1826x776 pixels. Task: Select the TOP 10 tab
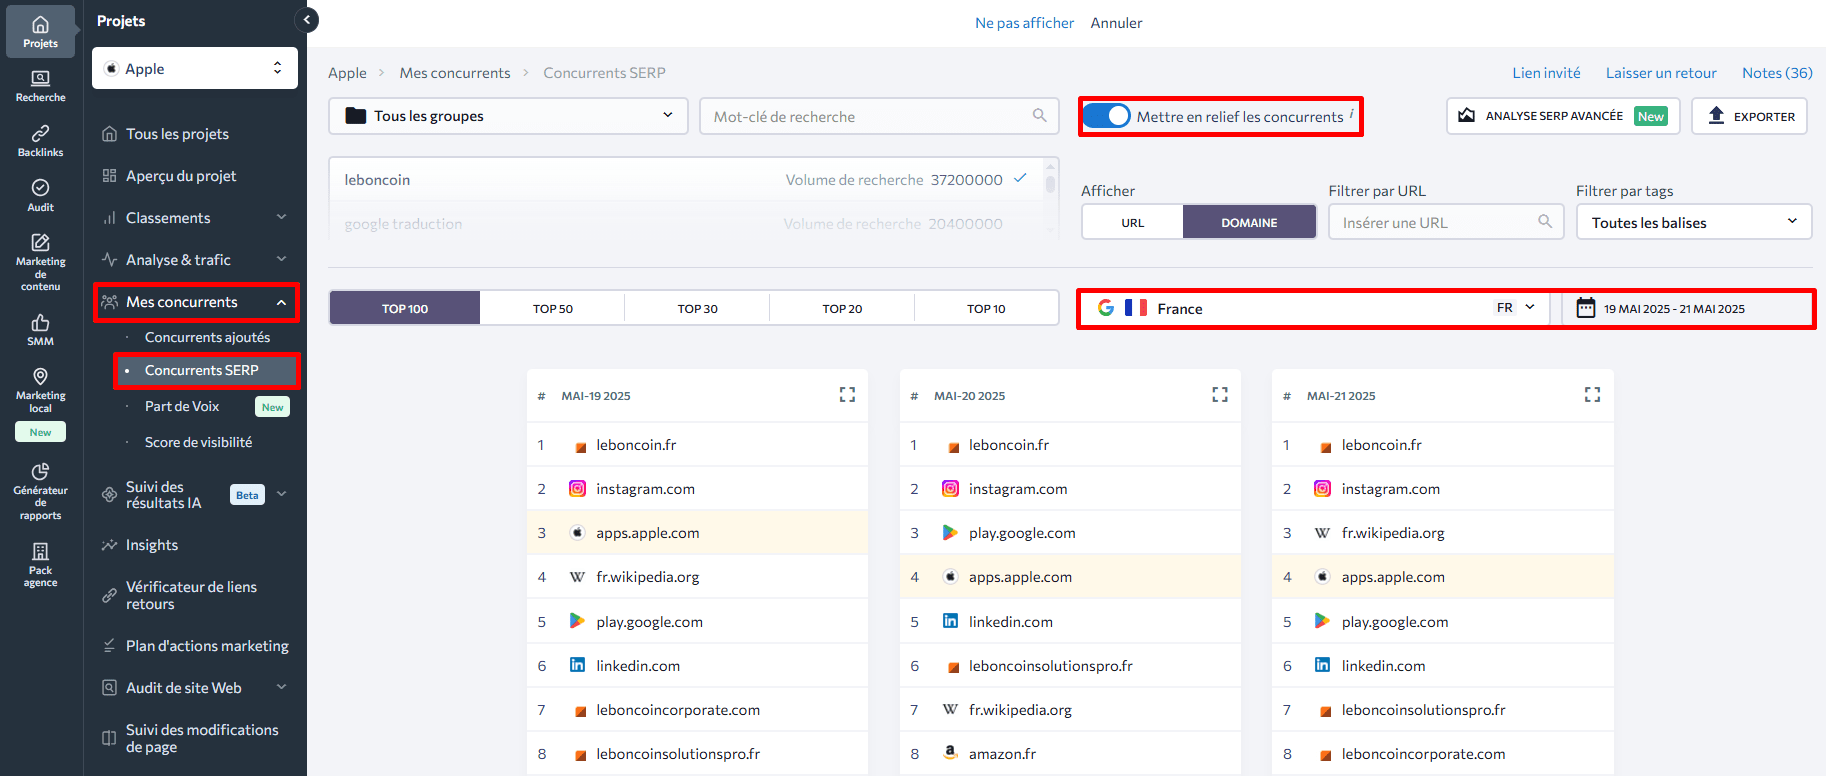[x=986, y=308]
